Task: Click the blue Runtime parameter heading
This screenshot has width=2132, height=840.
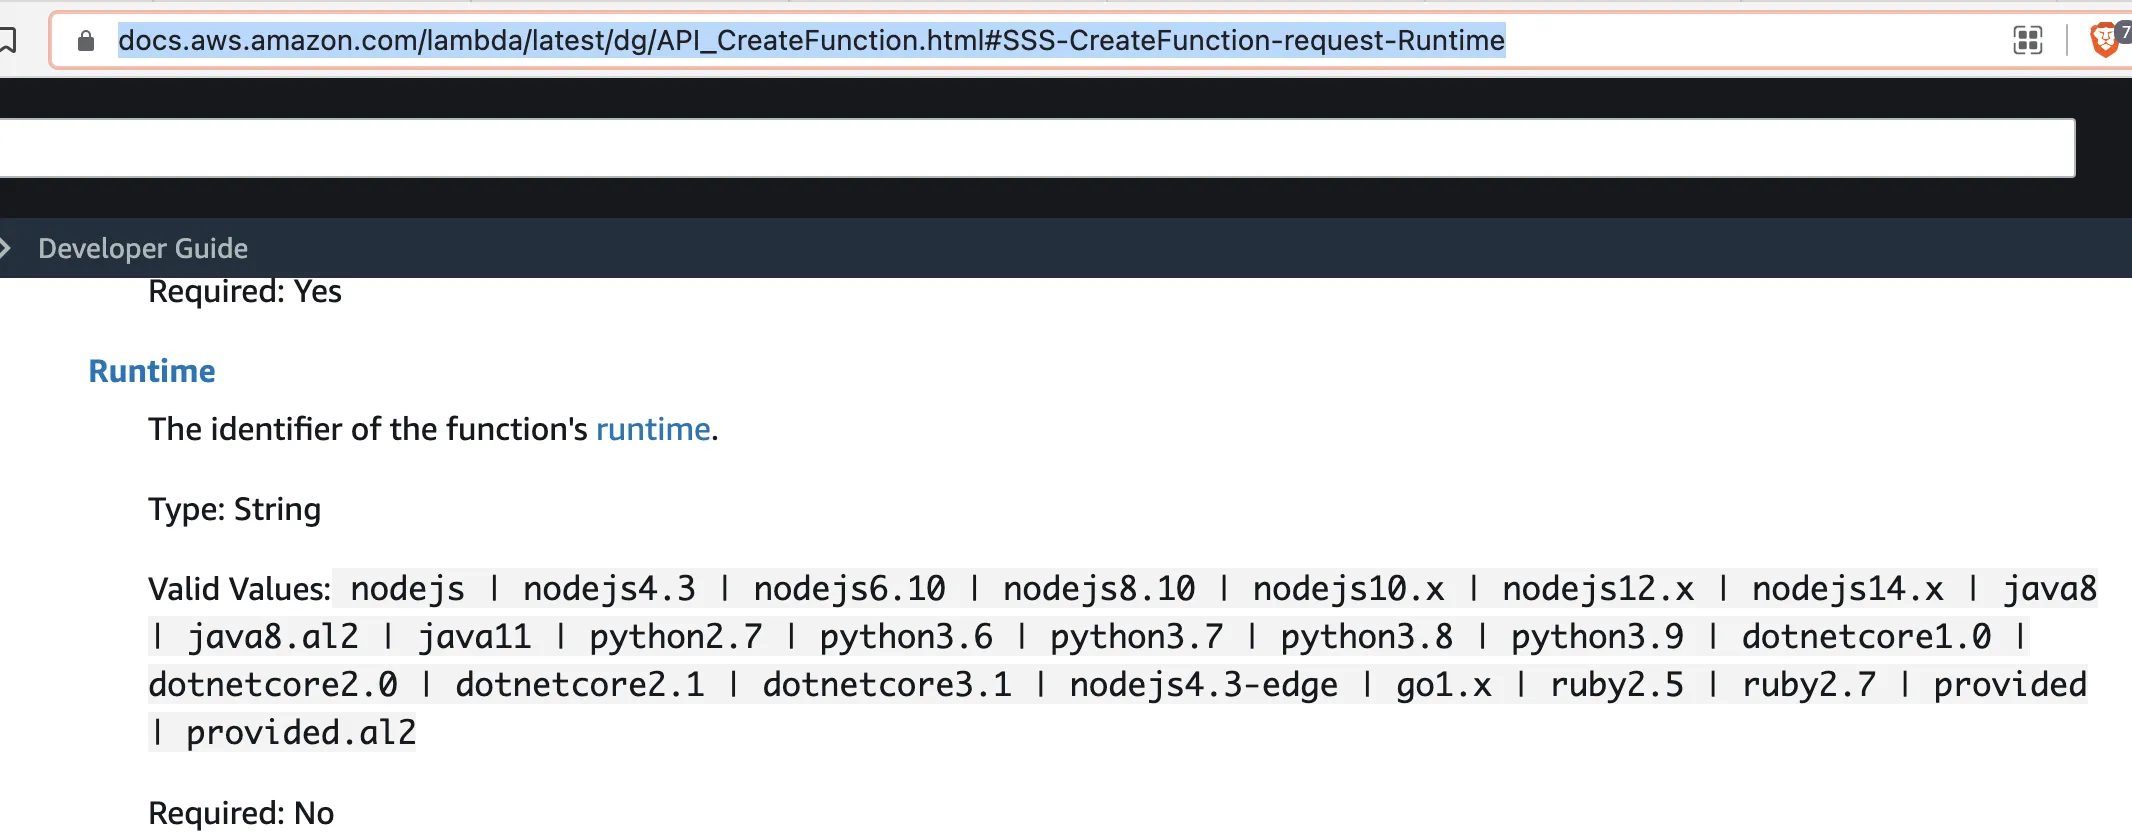Action: point(152,371)
